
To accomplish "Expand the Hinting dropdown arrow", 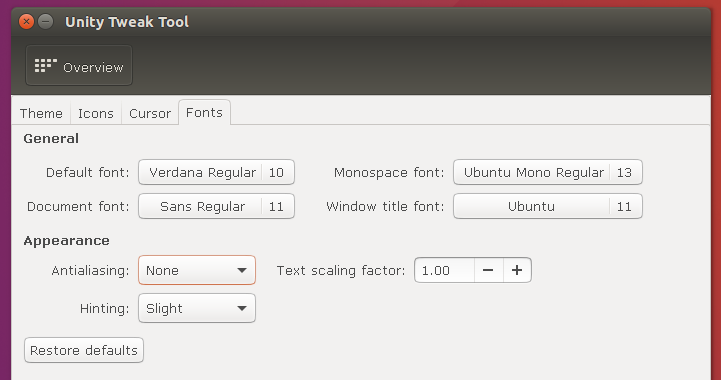I will coord(242,308).
